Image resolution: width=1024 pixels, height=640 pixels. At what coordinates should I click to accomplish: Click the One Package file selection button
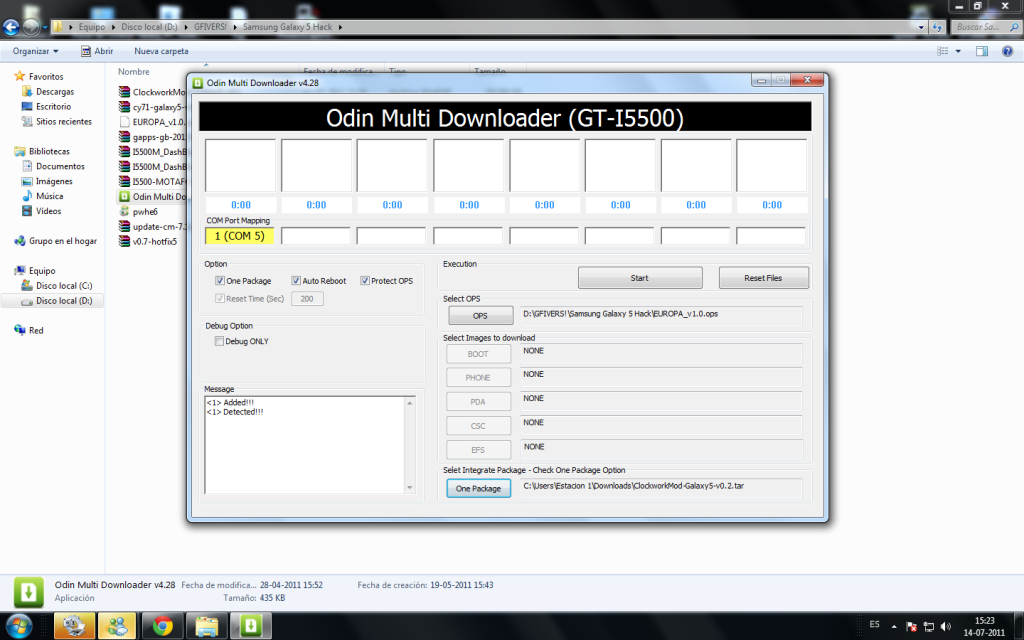pos(479,488)
